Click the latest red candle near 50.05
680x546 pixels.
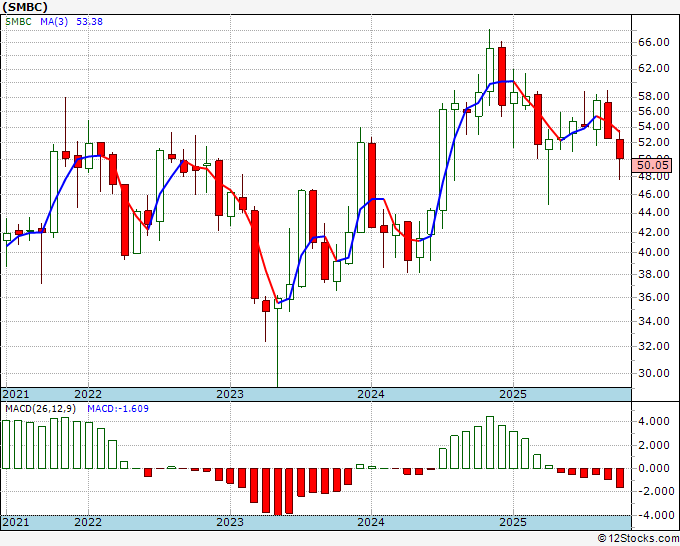point(620,149)
